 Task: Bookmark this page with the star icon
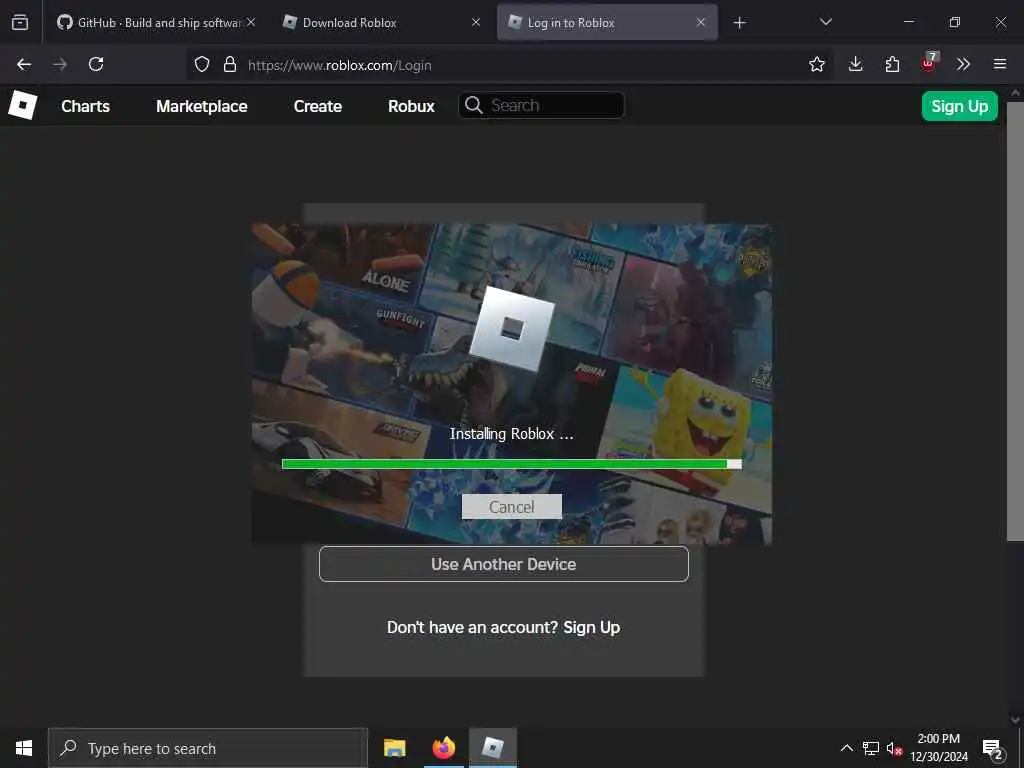pyautogui.click(x=816, y=64)
